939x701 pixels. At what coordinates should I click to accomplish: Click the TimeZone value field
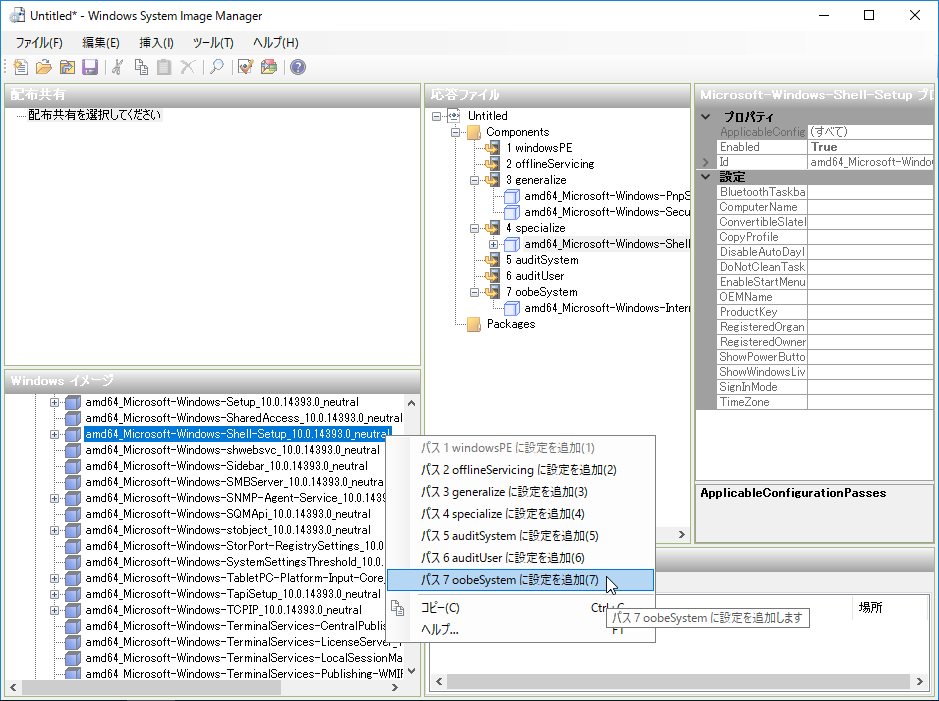click(870, 402)
